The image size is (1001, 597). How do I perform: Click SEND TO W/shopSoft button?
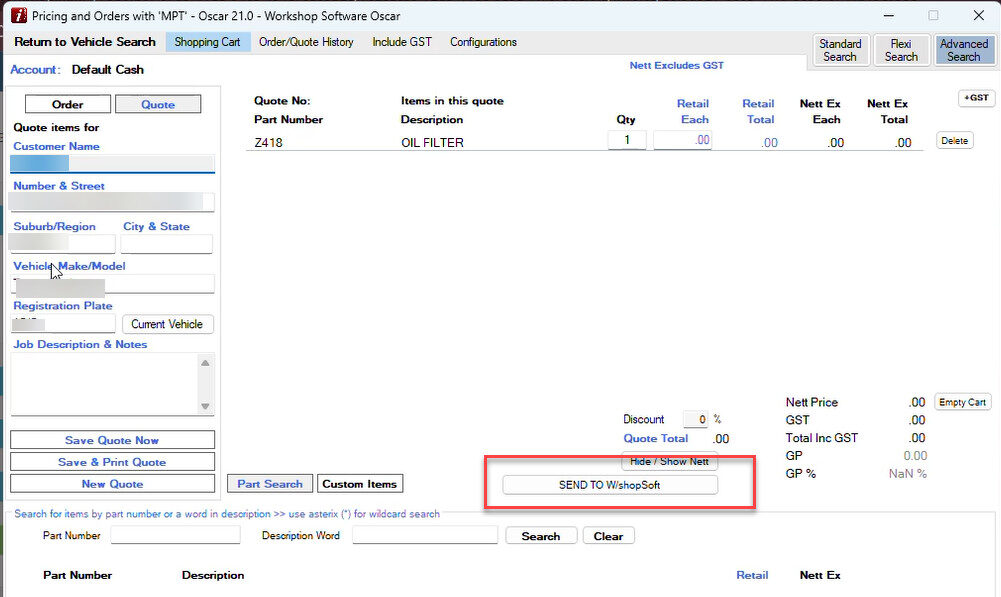(610, 485)
